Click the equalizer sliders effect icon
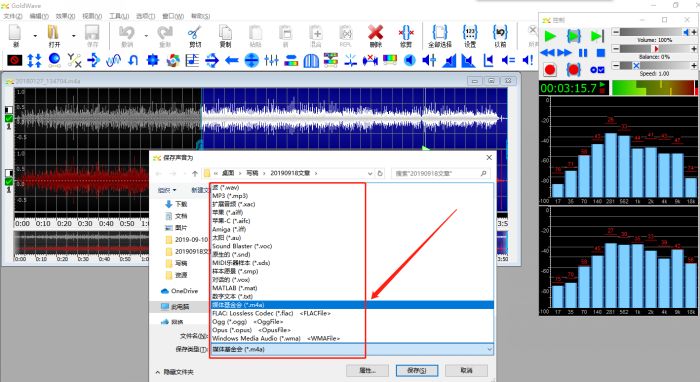The height and width of the screenshot is (382, 700). [271, 60]
